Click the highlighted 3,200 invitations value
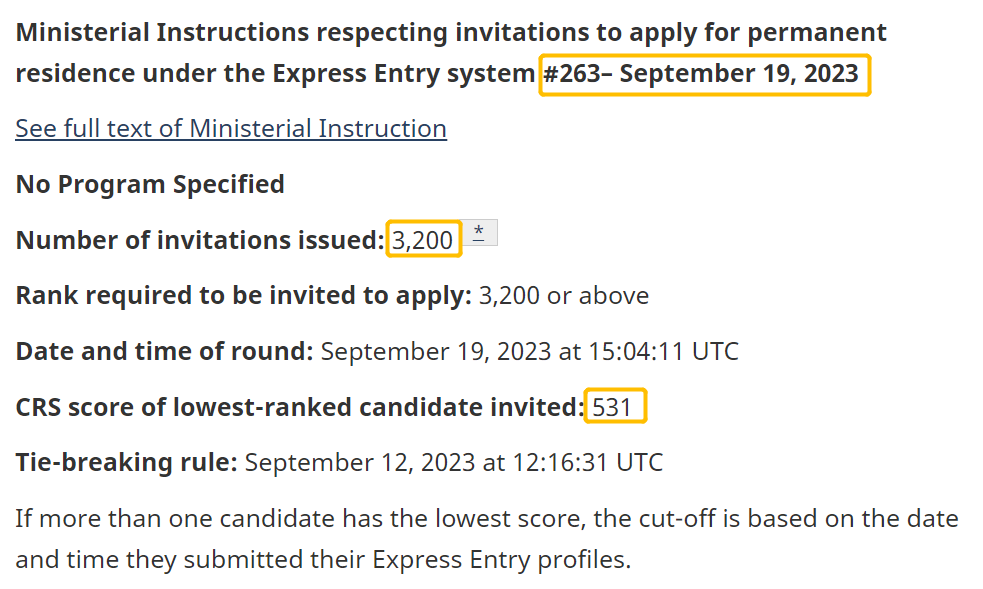983x589 pixels. 423,241
